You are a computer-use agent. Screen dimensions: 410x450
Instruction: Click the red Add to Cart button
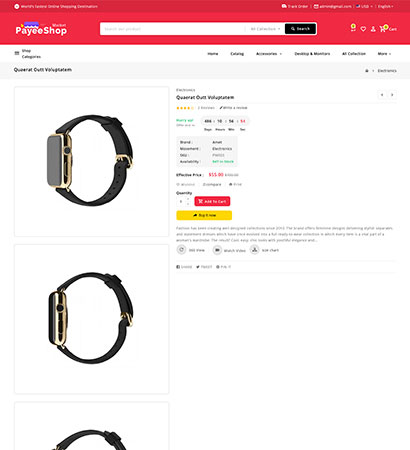pyautogui.click(x=212, y=201)
